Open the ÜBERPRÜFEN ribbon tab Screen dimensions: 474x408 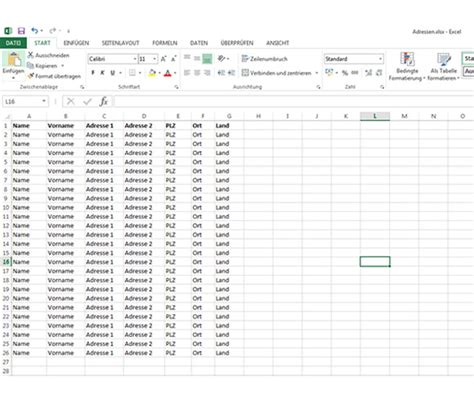coord(237,43)
